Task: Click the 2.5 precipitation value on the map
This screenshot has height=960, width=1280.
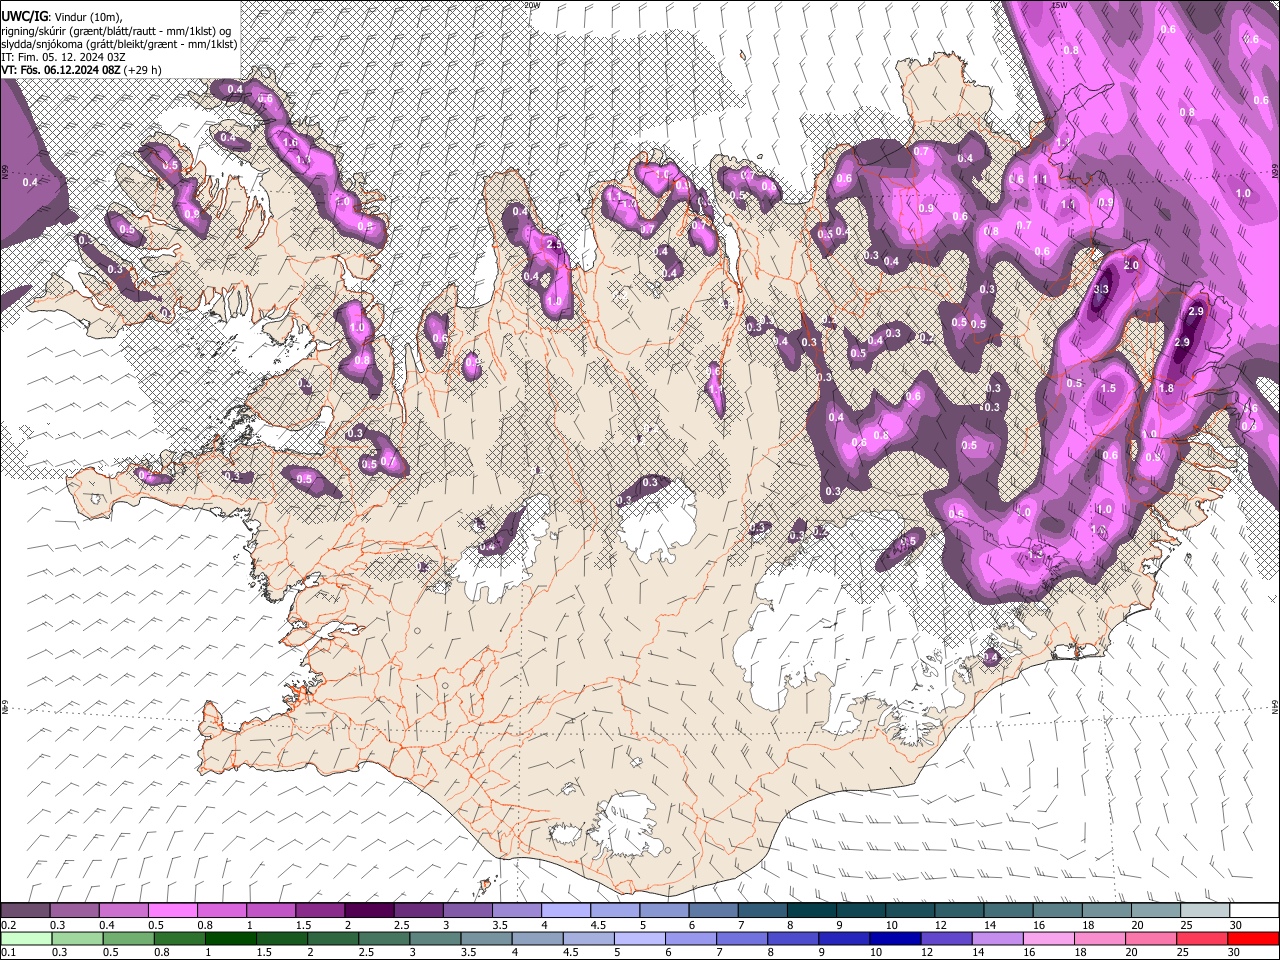Action: click(x=554, y=244)
